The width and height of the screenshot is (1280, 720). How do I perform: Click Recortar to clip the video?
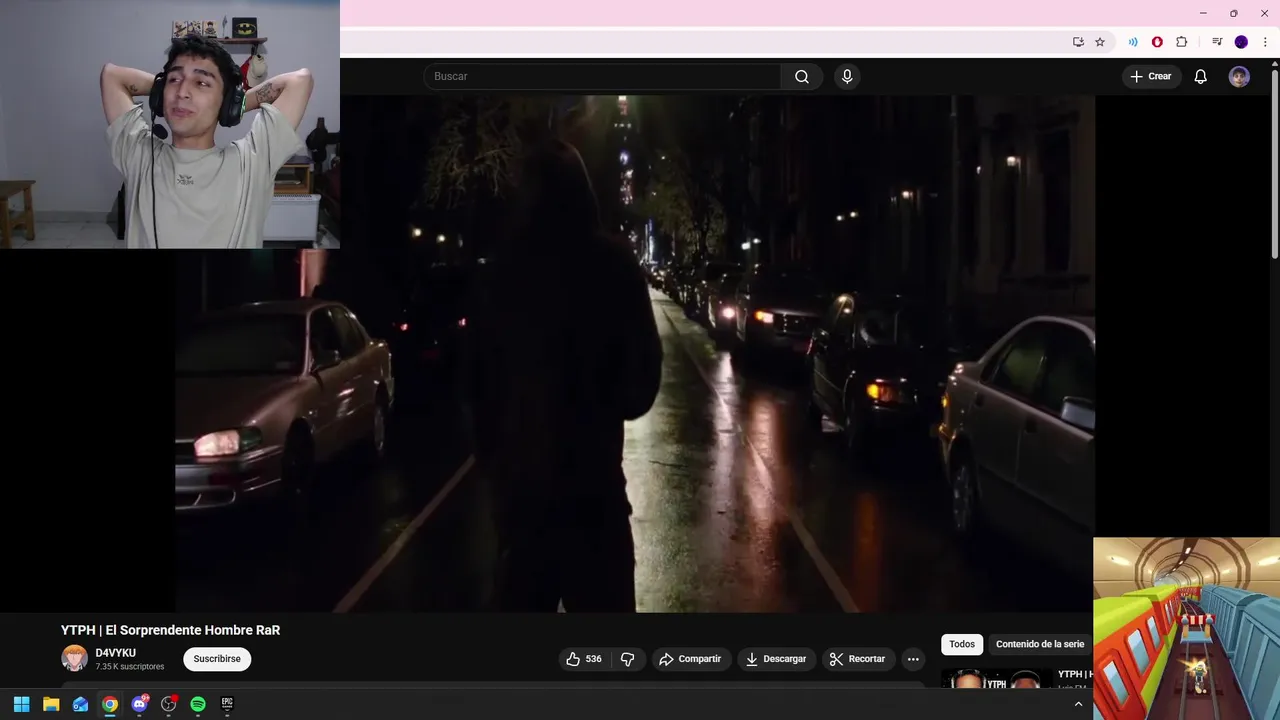858,659
